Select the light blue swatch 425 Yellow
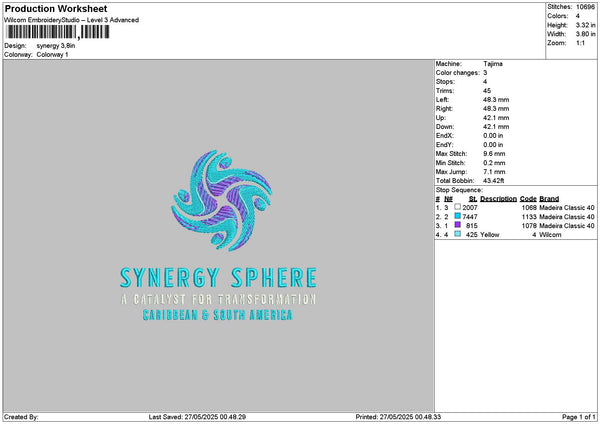The height and width of the screenshot is (424, 600). (x=457, y=234)
